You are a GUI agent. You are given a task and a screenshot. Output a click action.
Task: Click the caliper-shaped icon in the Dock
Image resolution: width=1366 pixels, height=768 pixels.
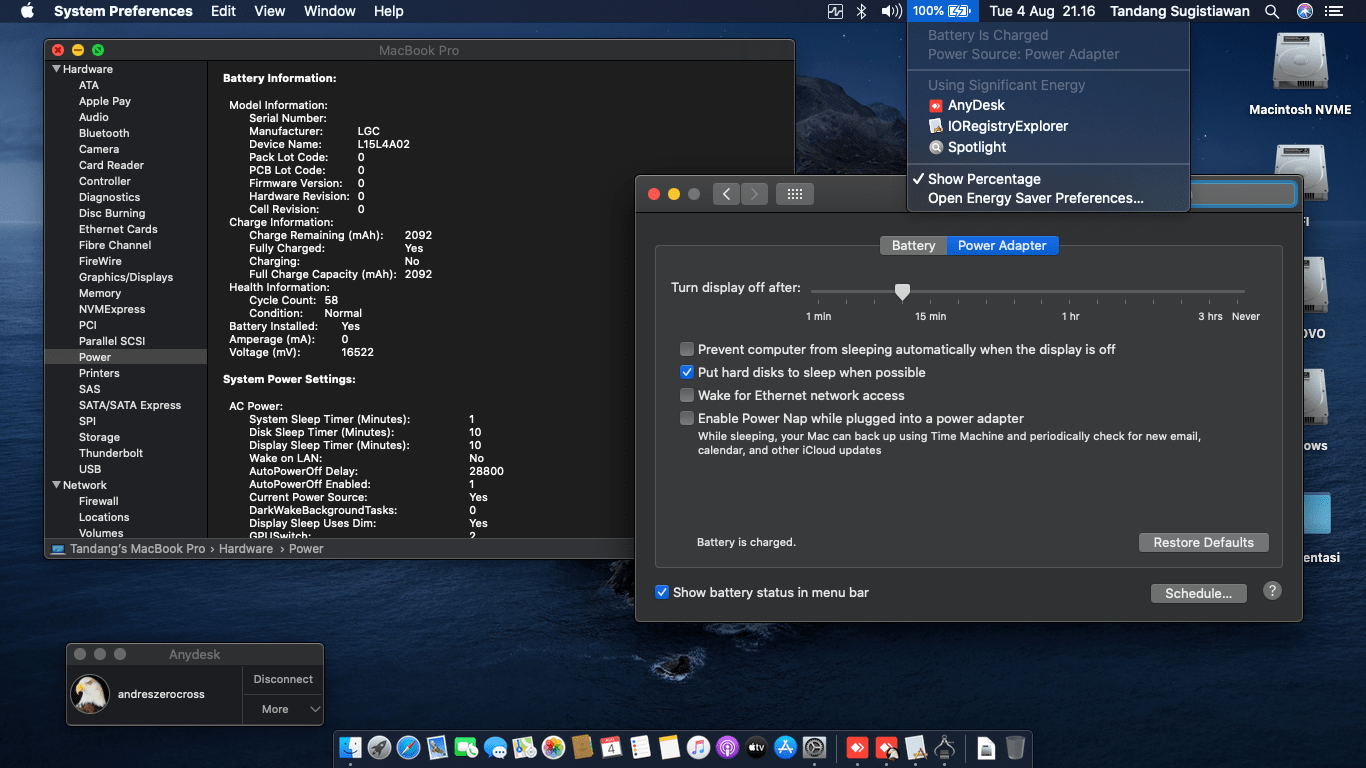tap(944, 747)
